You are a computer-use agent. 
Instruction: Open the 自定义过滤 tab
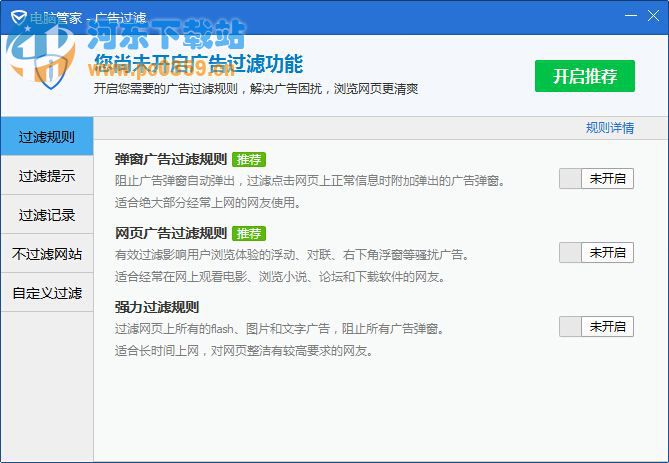tap(47, 293)
